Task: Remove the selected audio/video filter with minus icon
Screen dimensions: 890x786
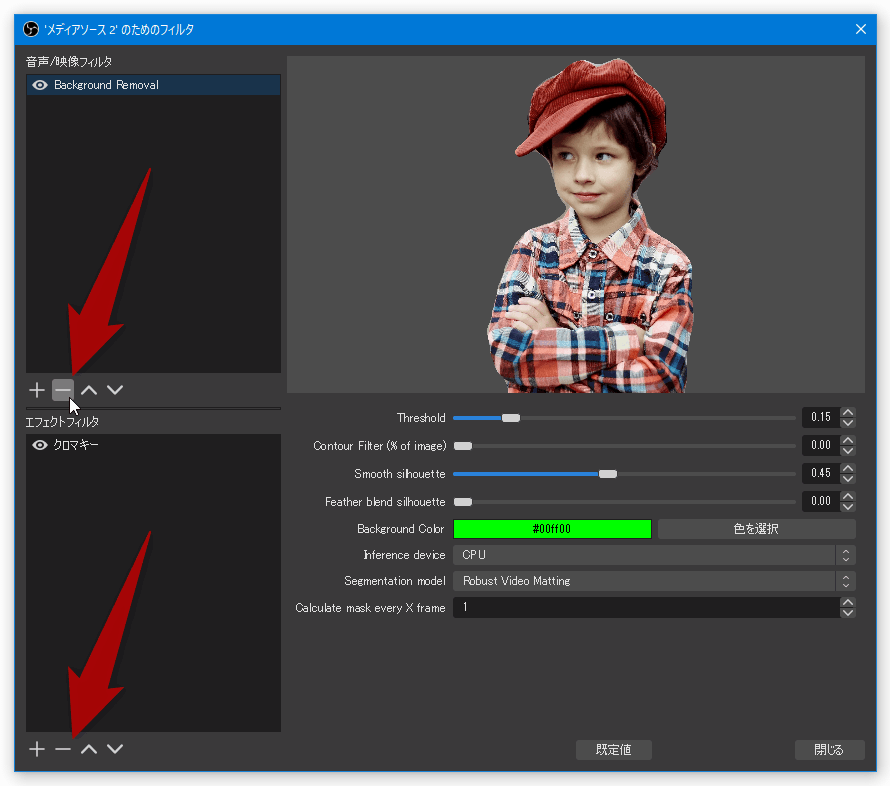Action: pyautogui.click(x=63, y=390)
